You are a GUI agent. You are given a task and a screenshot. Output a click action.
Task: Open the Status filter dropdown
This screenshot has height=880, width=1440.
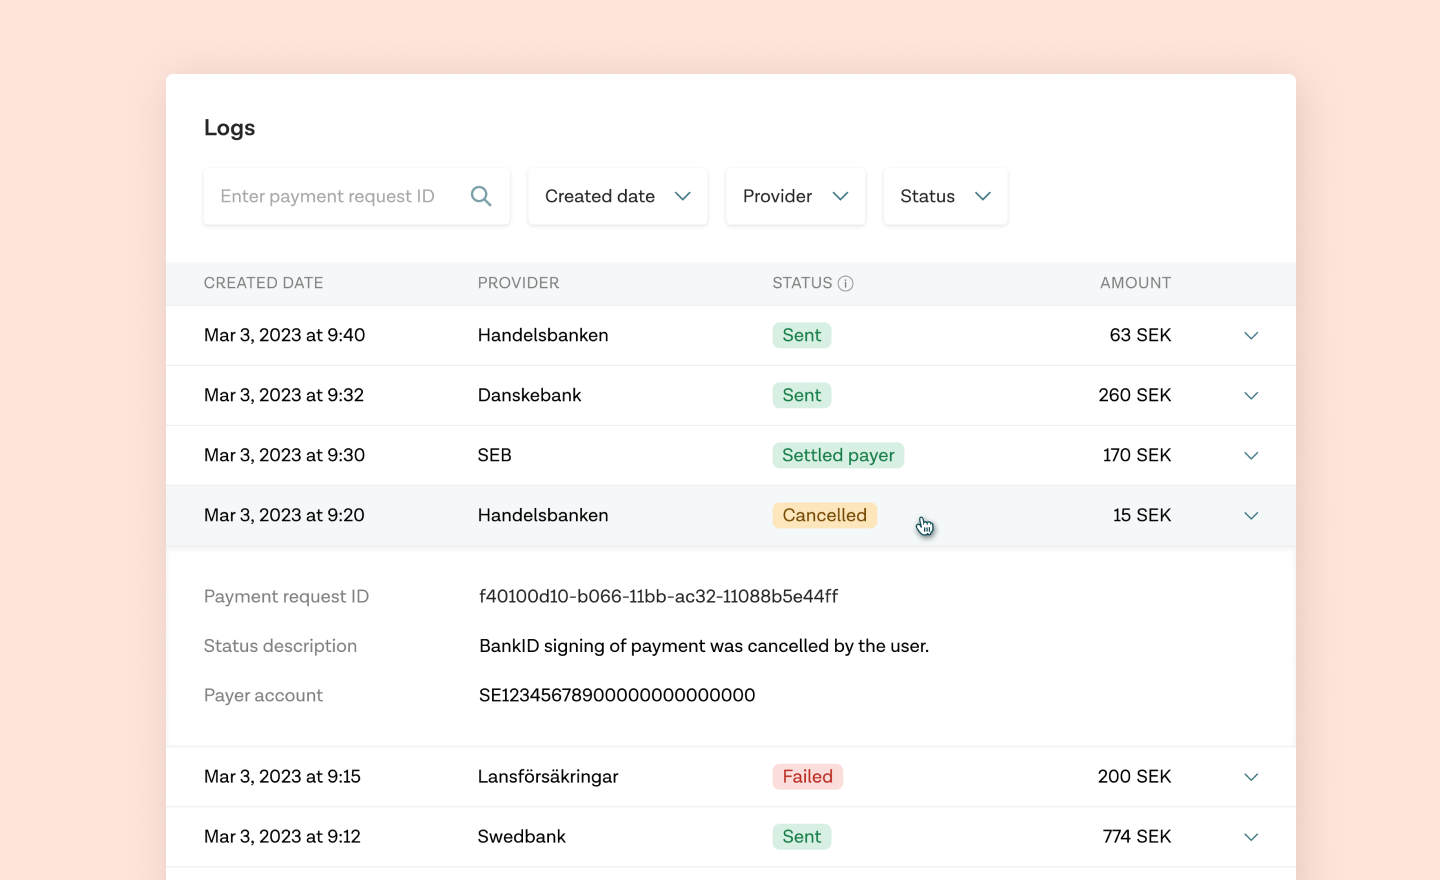click(x=945, y=196)
